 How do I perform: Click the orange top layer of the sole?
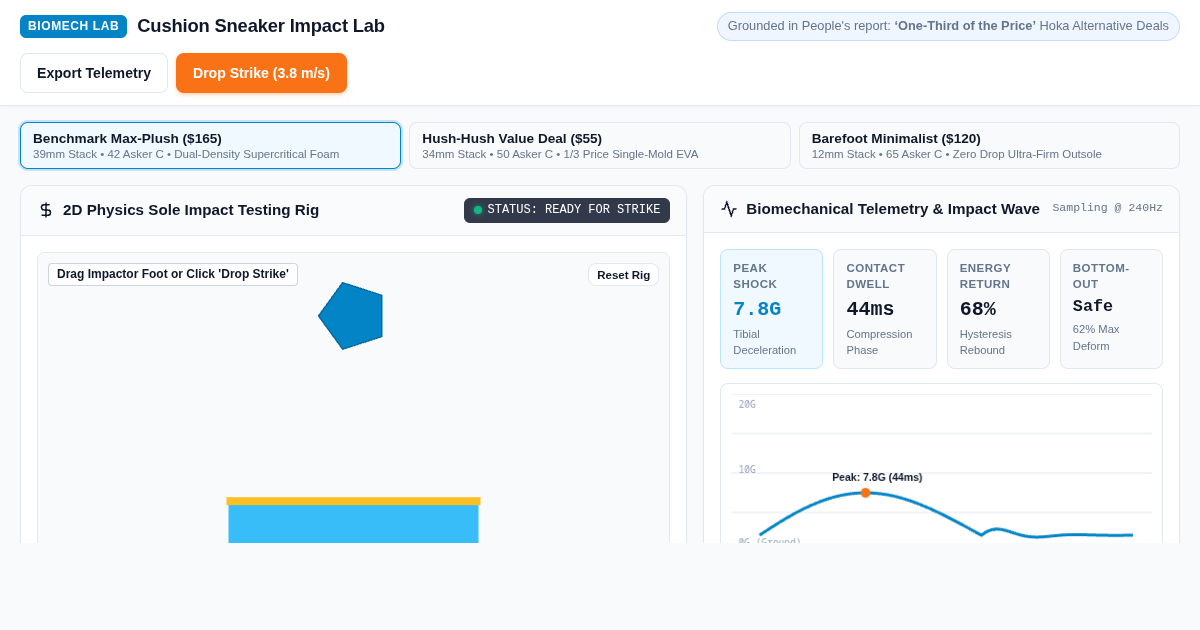[353, 501]
